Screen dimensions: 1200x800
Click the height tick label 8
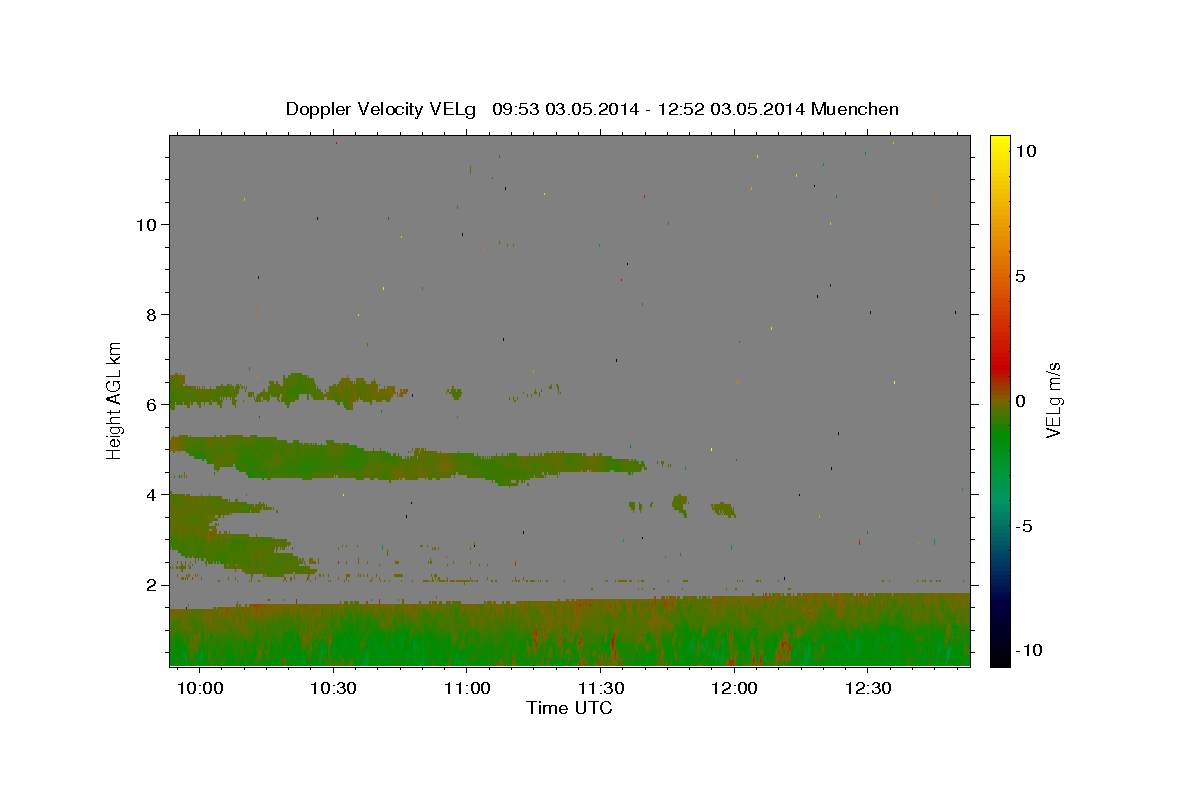point(153,315)
